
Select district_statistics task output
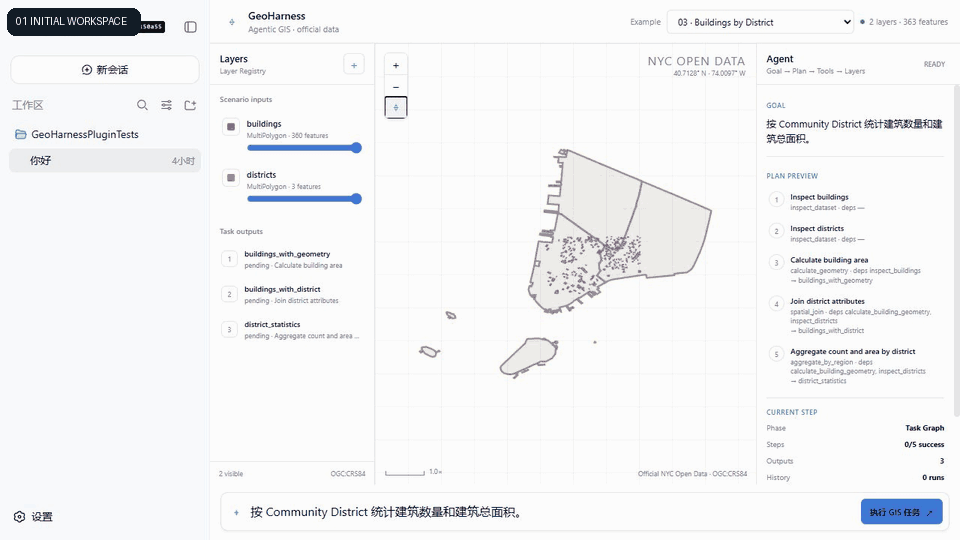(292, 330)
